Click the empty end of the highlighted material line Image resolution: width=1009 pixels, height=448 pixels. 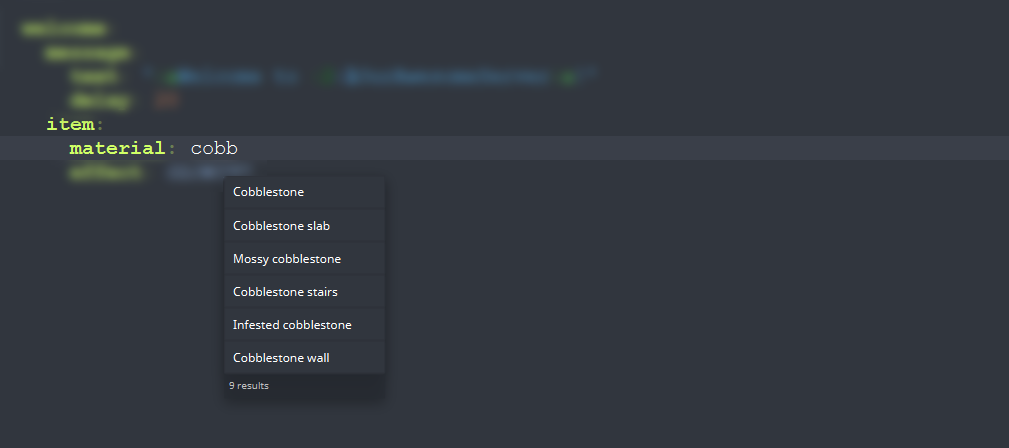pos(623,148)
